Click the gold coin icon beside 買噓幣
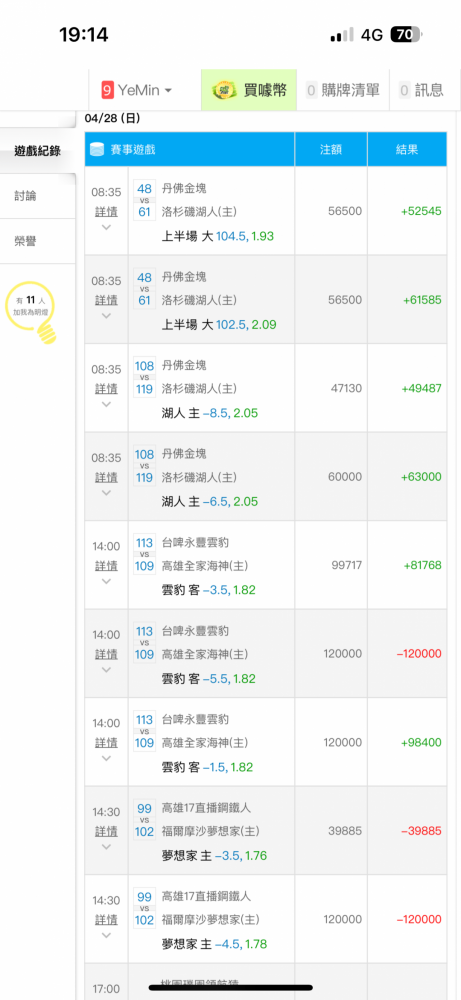The height and width of the screenshot is (1000, 461). pyautogui.click(x=224, y=91)
